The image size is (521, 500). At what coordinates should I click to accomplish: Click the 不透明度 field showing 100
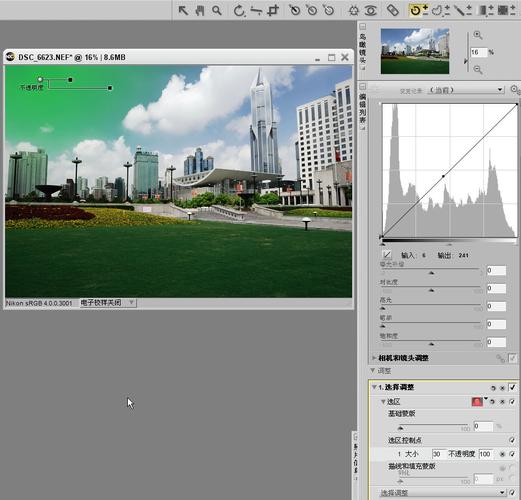(x=486, y=454)
